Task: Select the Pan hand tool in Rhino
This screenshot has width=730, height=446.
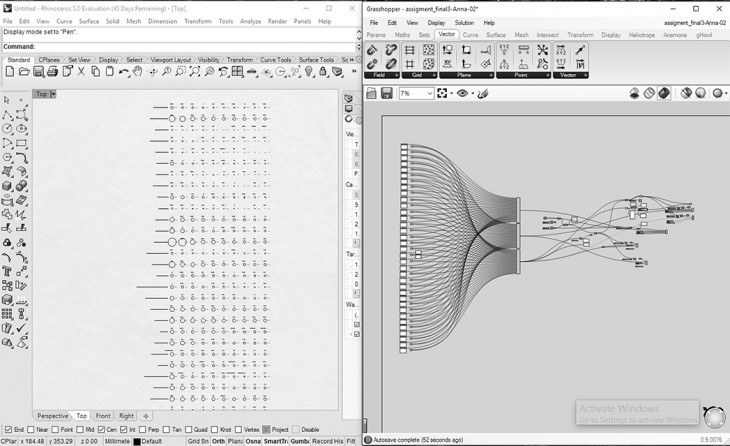Action: pos(138,72)
